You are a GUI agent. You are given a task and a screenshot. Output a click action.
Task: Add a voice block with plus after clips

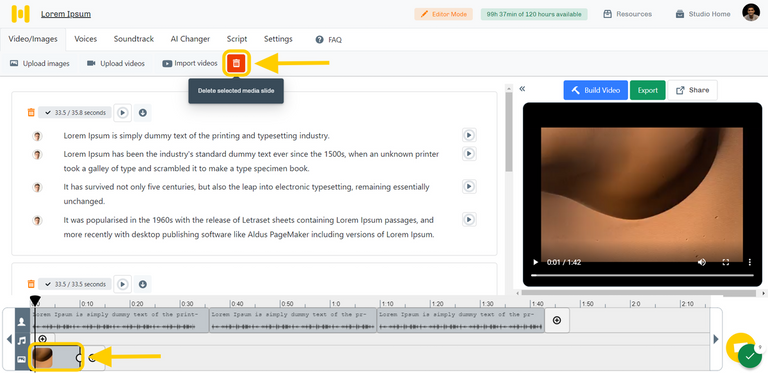[x=557, y=320]
